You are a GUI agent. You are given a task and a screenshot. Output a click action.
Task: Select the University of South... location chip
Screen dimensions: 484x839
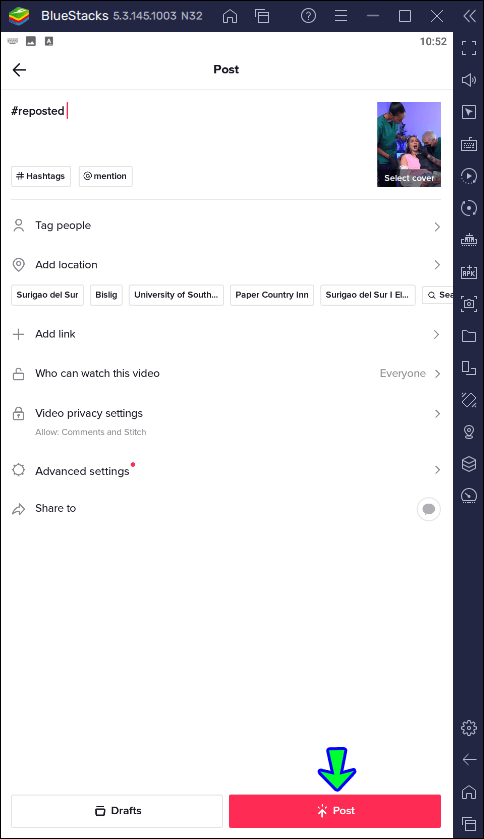coord(176,295)
